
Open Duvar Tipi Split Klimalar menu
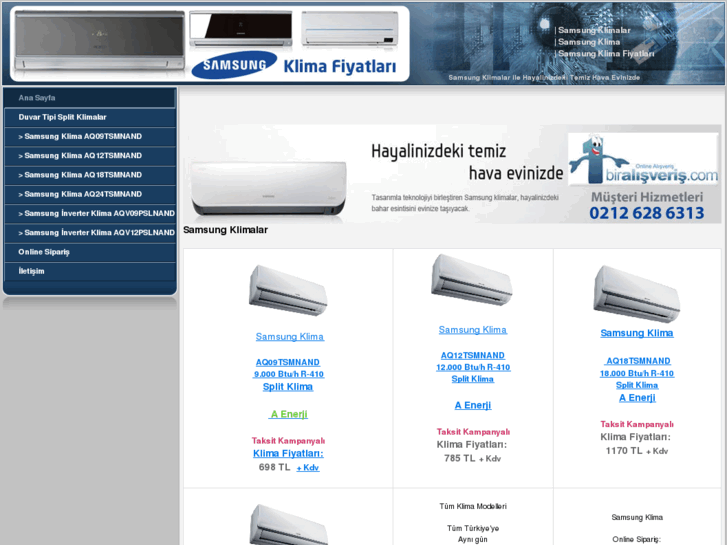point(89,117)
